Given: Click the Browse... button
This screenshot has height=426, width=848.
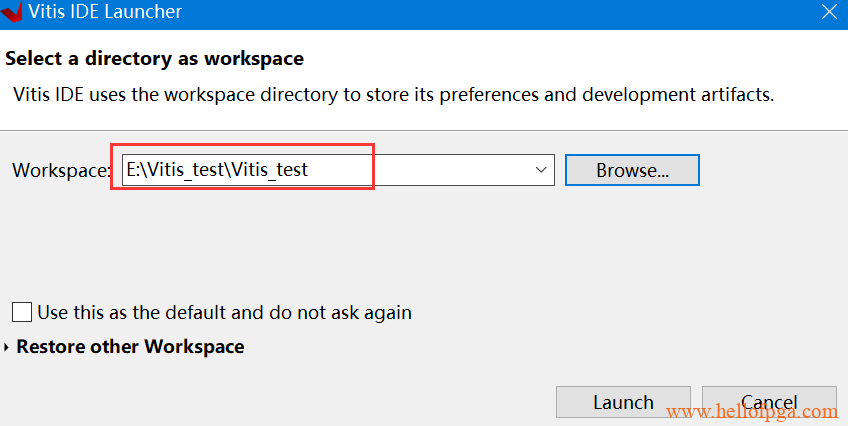Looking at the screenshot, I should pyautogui.click(x=632, y=170).
